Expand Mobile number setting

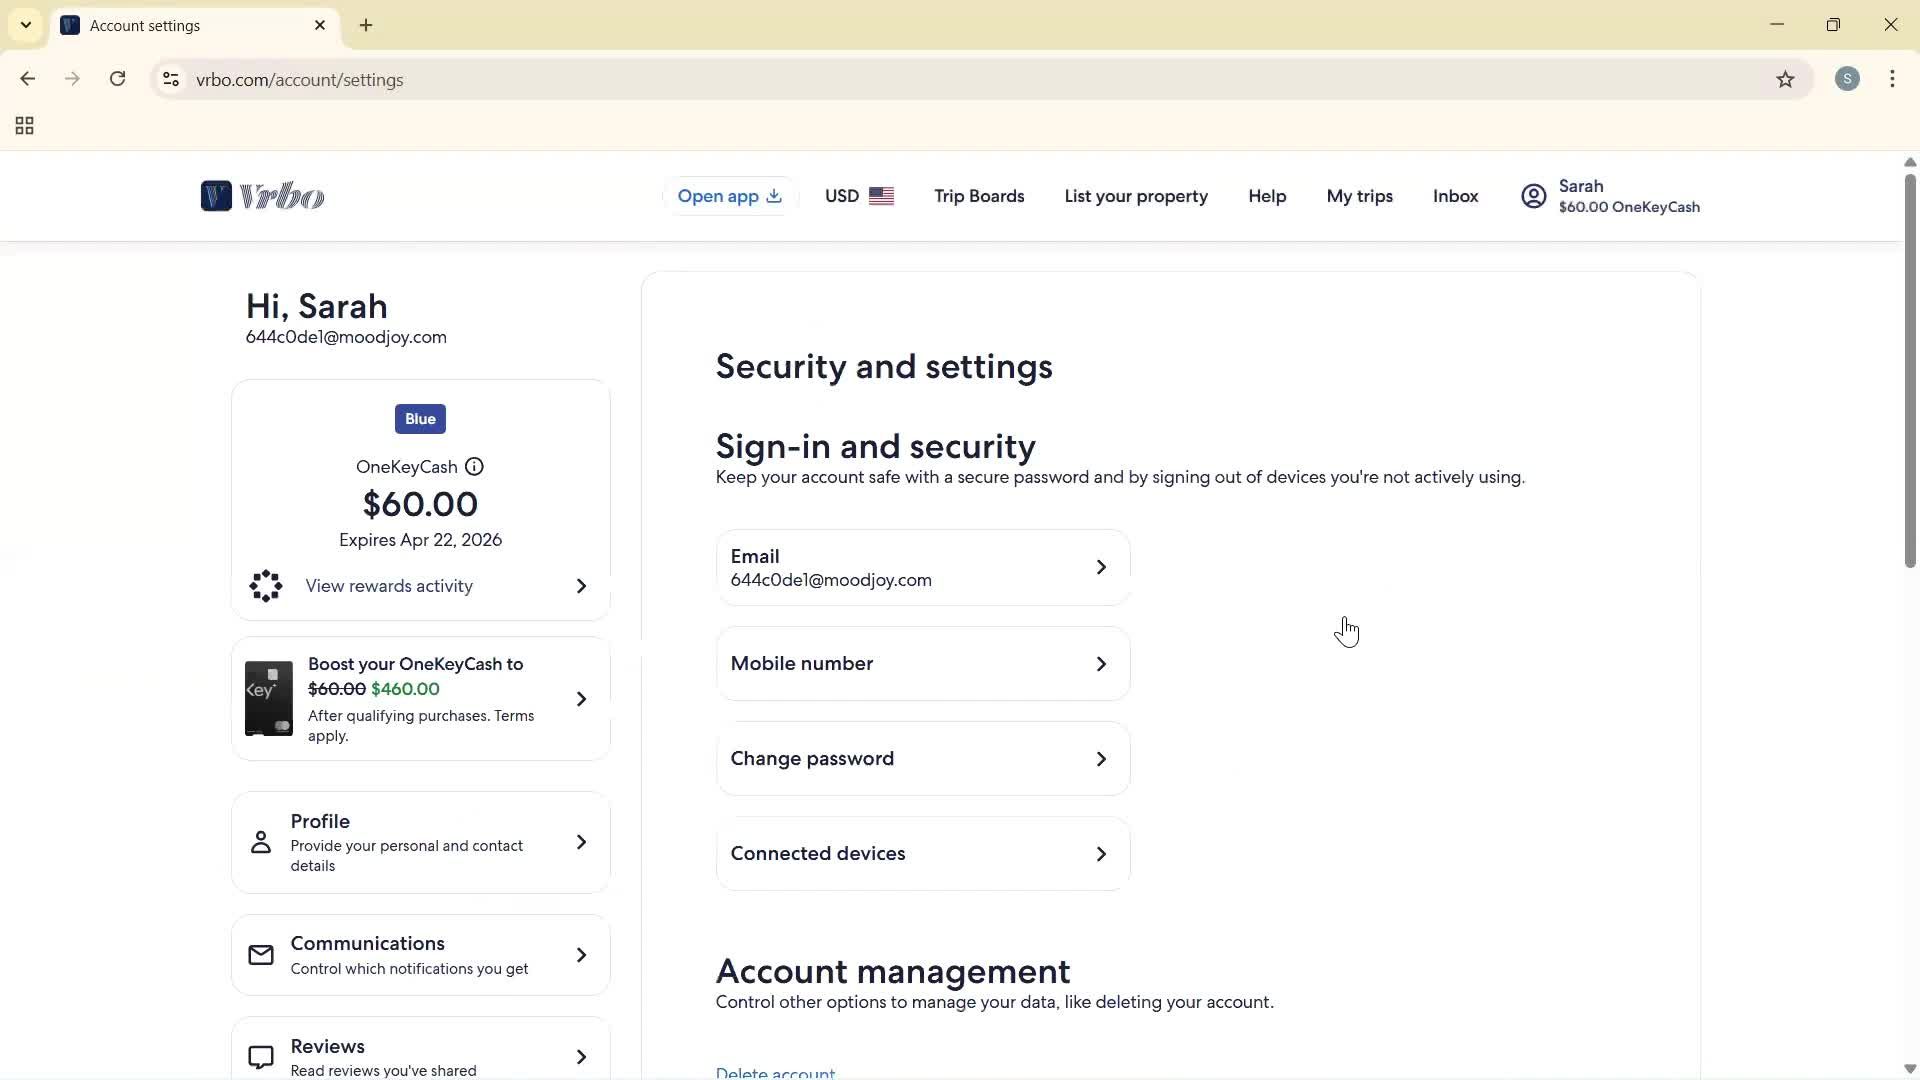(922, 664)
